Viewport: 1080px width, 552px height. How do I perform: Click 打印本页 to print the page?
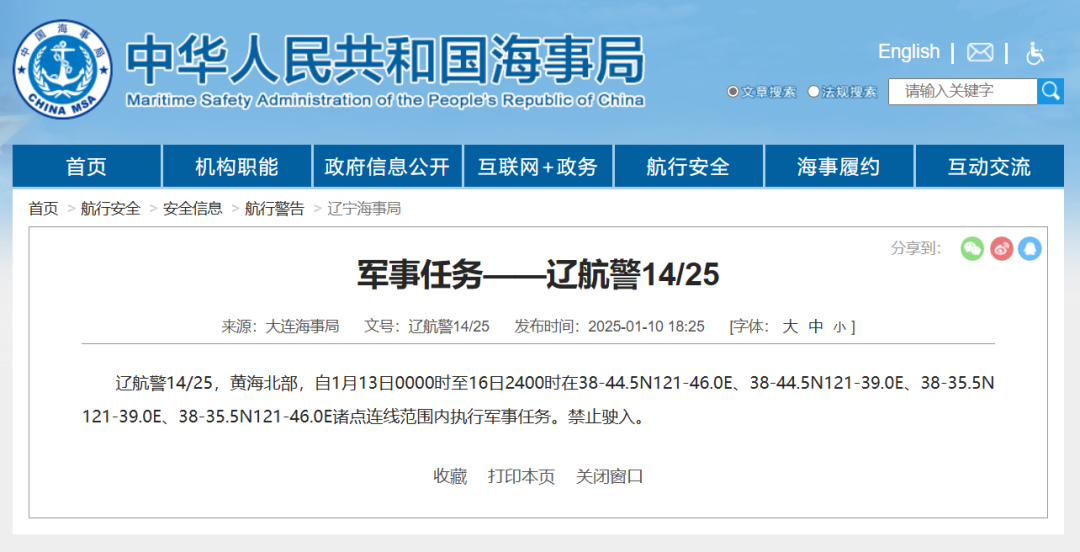521,476
